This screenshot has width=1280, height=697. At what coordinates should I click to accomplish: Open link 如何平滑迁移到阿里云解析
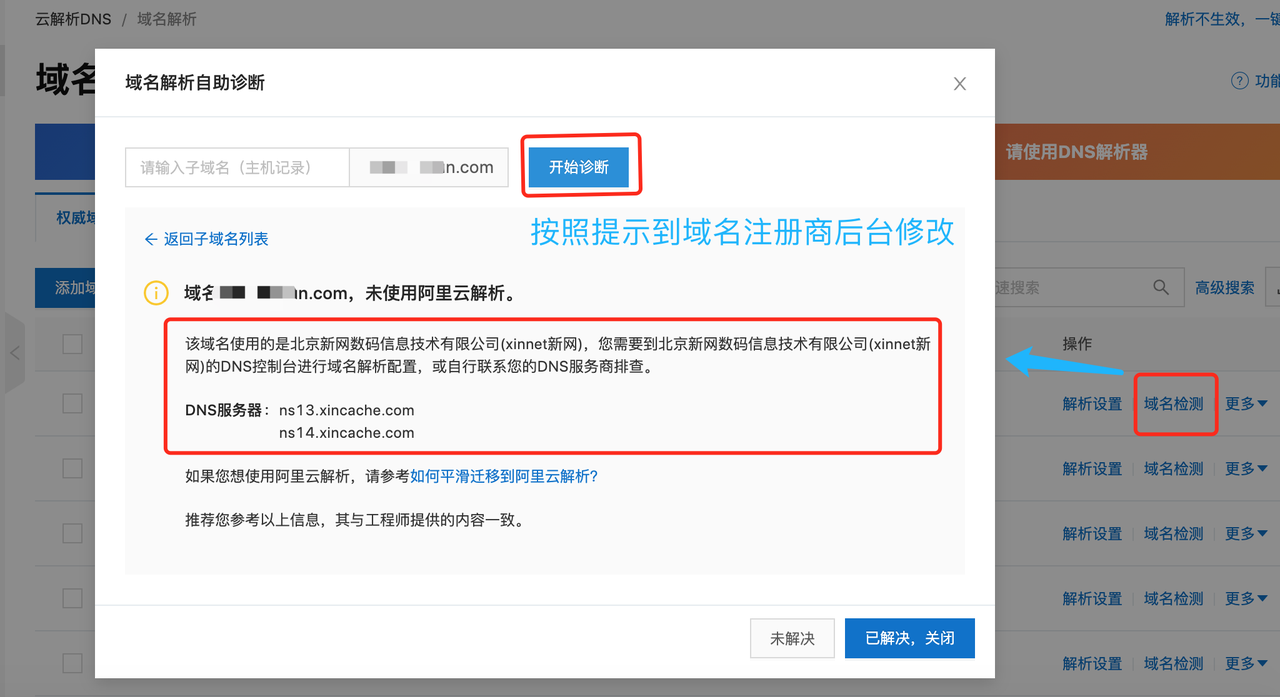(504, 476)
